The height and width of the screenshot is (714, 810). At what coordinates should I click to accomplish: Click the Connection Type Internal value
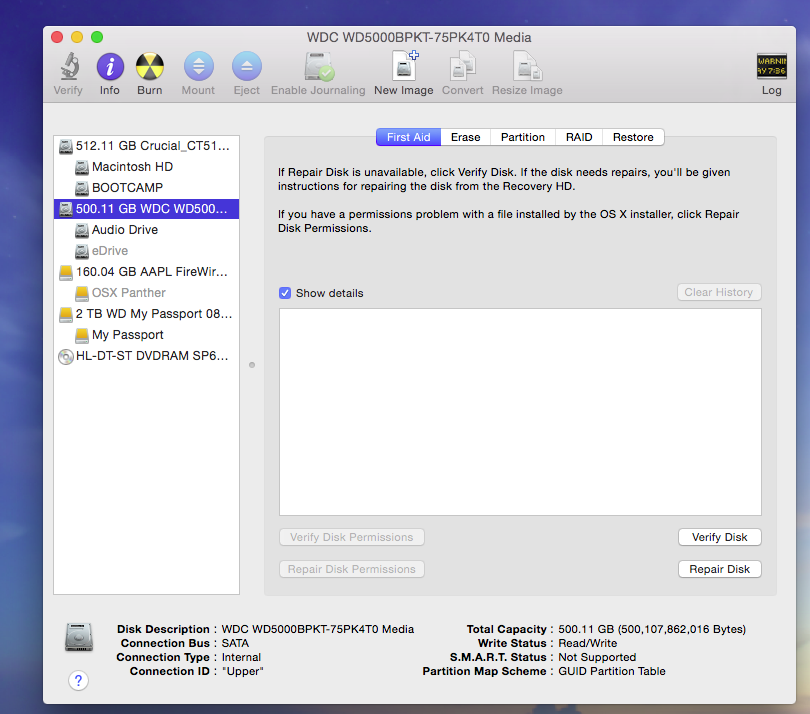click(241, 658)
